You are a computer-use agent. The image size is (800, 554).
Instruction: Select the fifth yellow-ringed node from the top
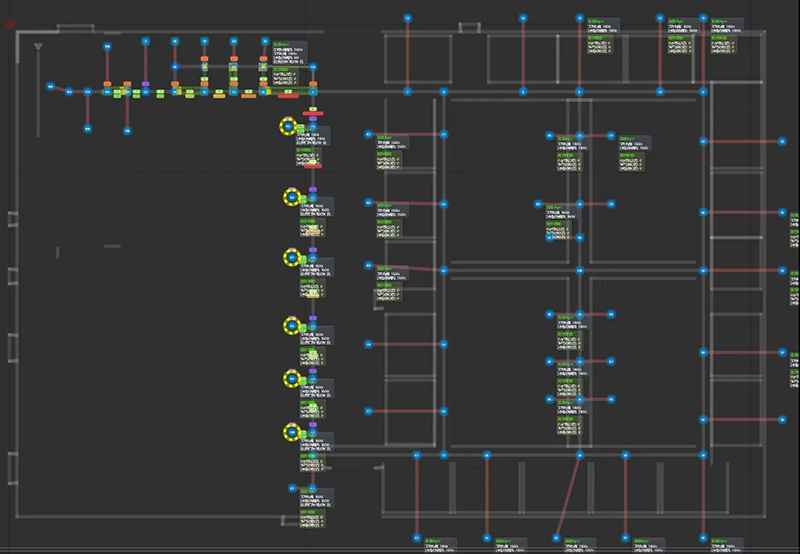(x=292, y=379)
